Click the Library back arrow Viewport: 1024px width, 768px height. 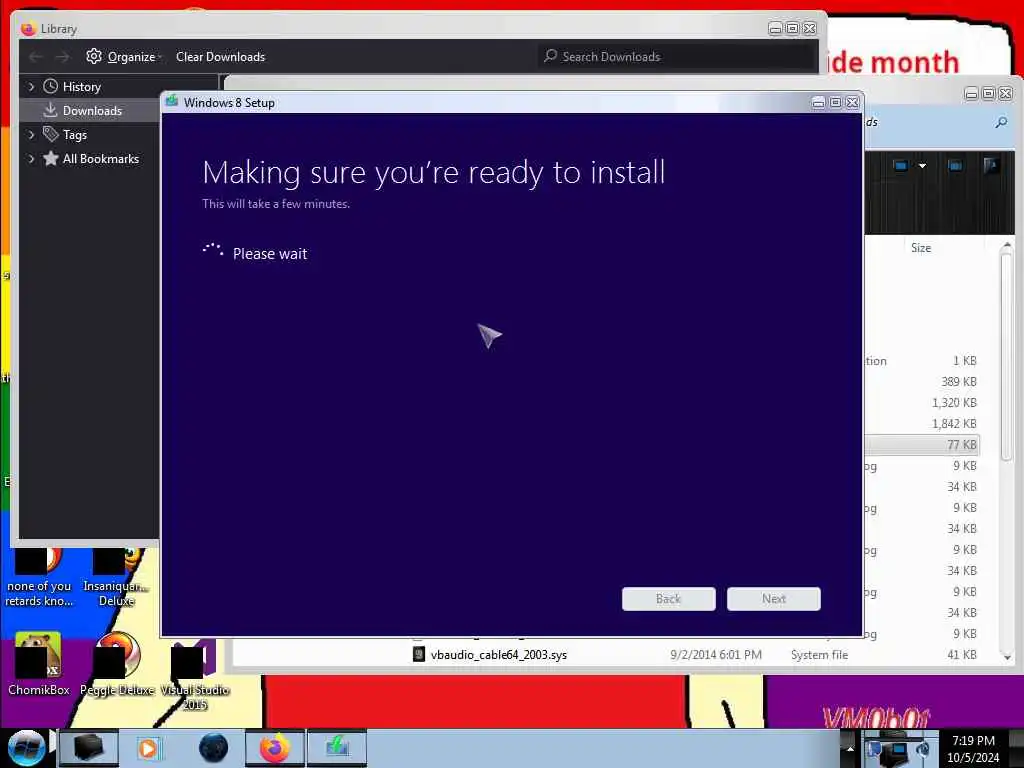[36, 57]
